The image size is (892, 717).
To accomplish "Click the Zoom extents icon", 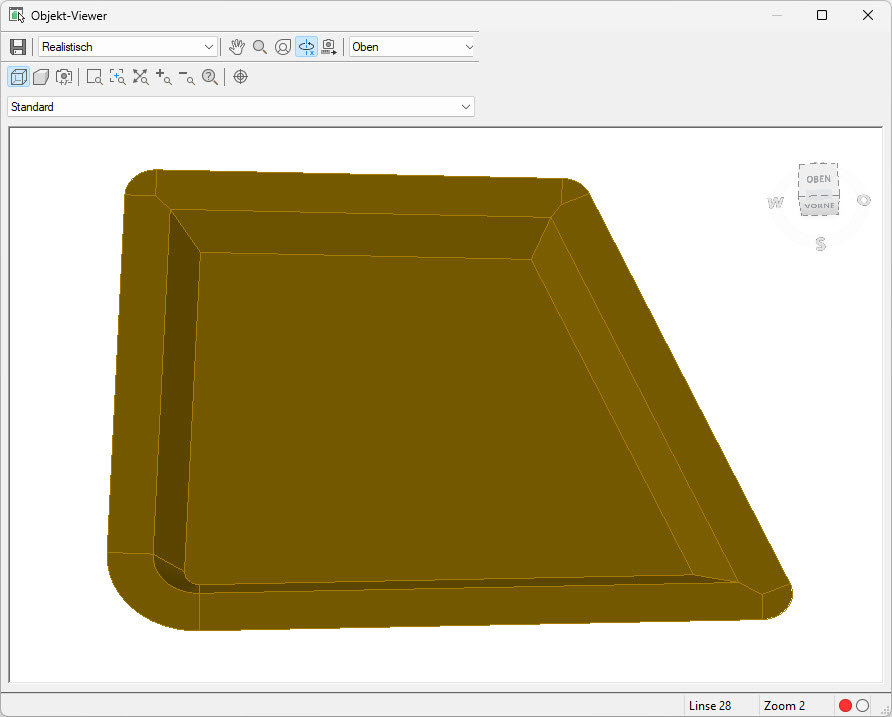I will [140, 77].
